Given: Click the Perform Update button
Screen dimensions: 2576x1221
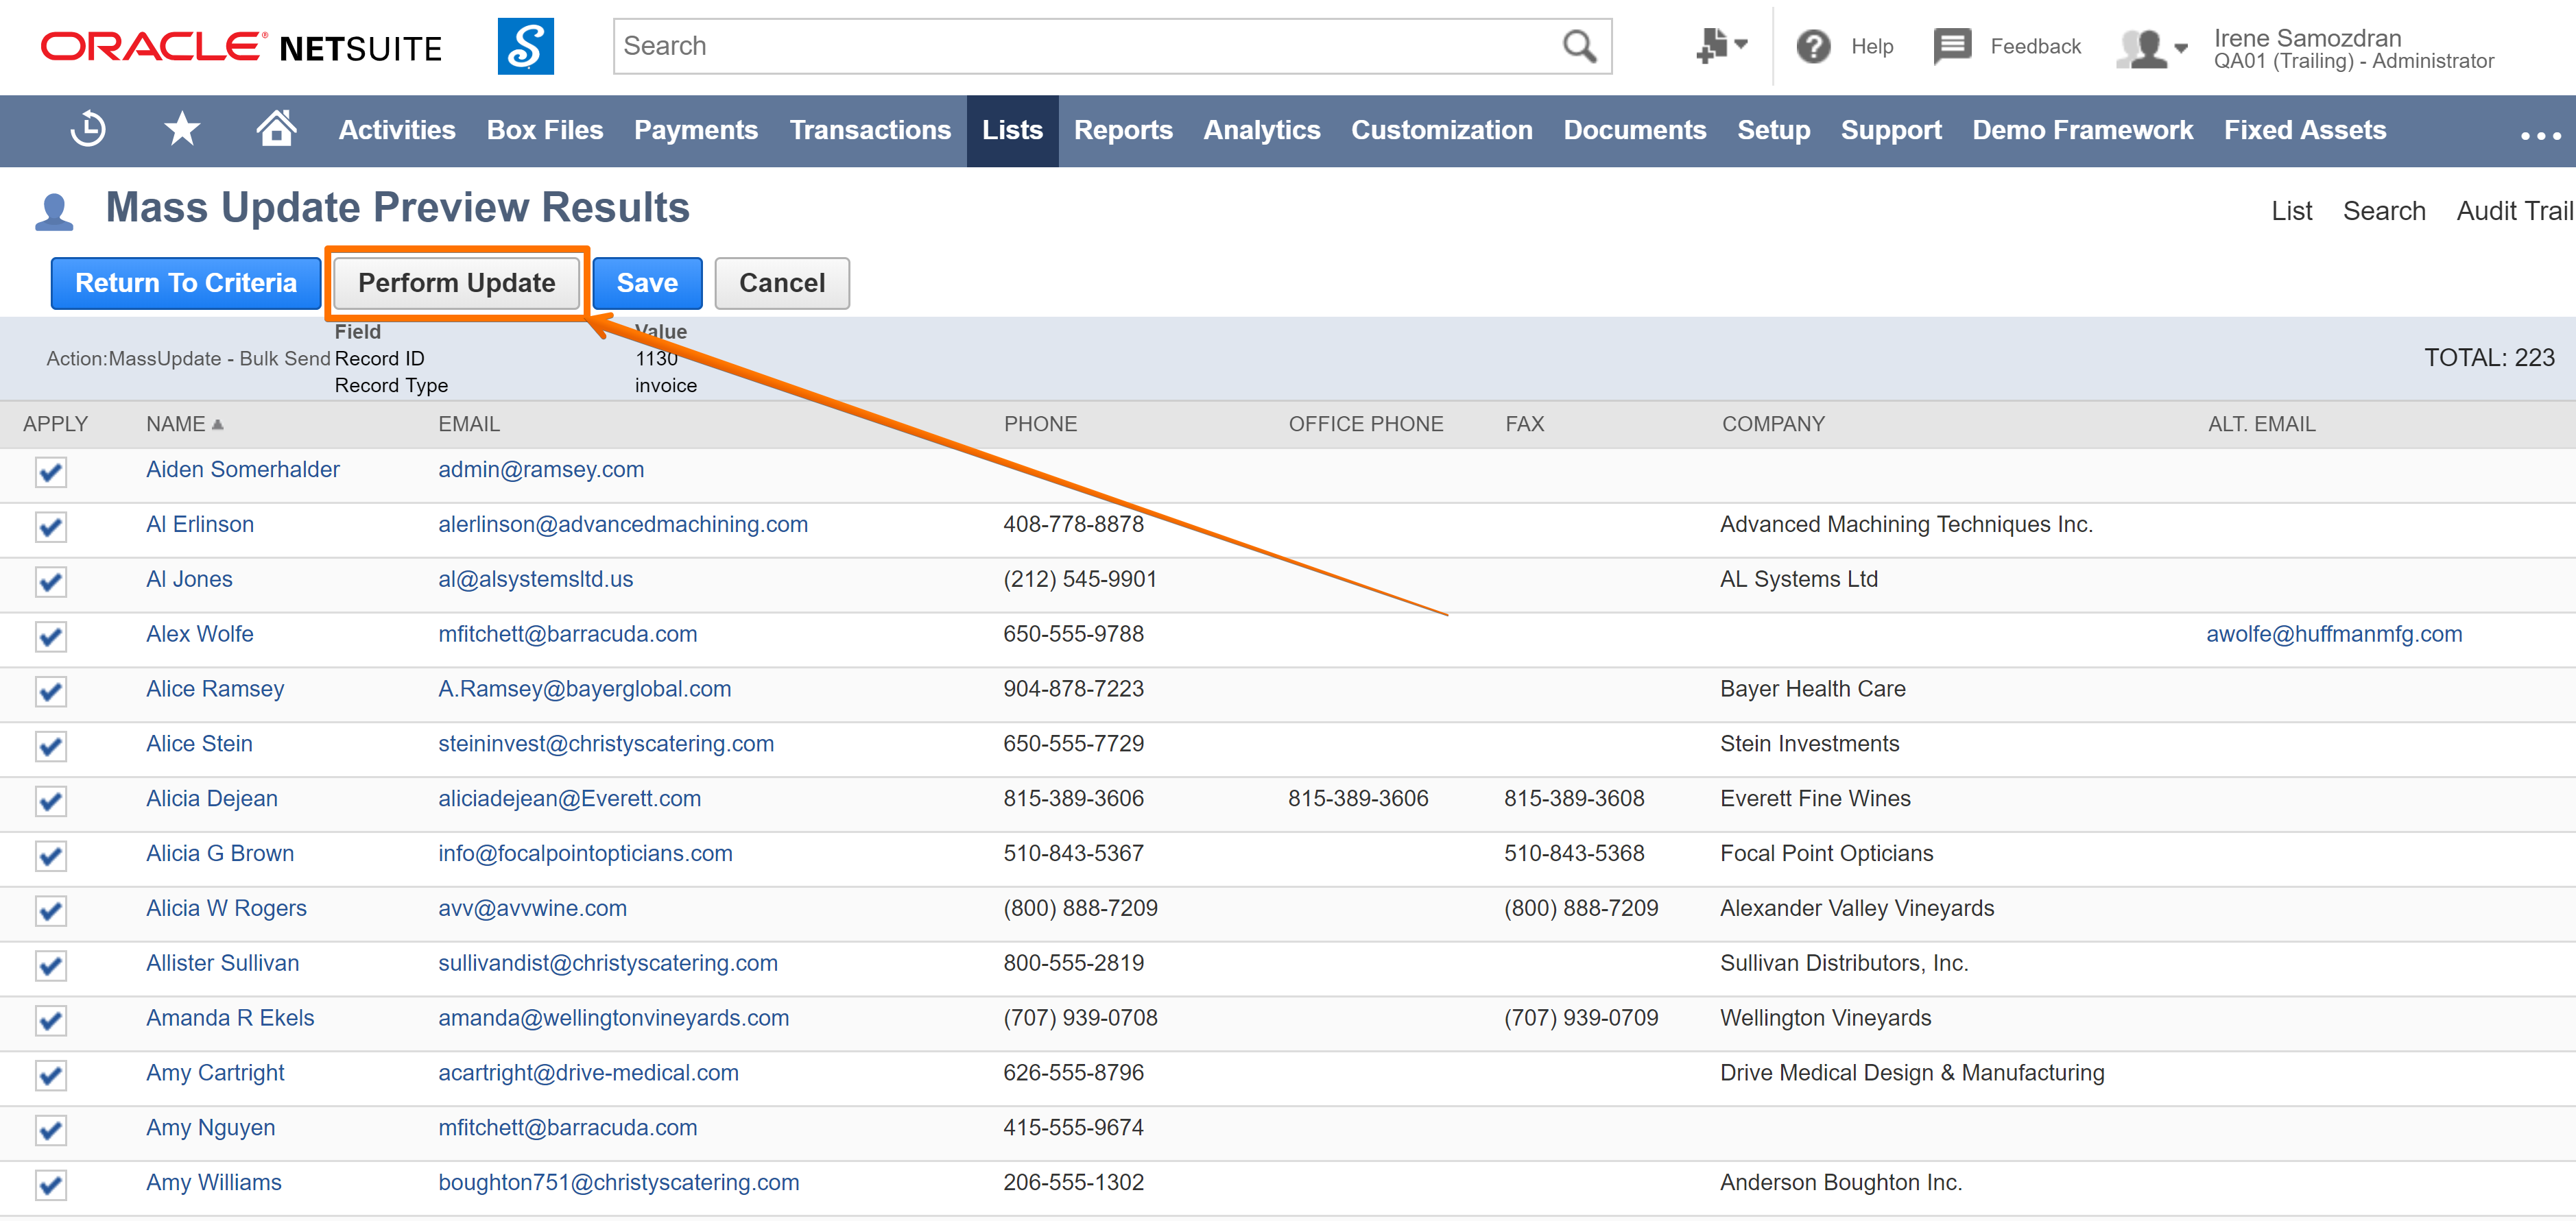Looking at the screenshot, I should point(457,283).
